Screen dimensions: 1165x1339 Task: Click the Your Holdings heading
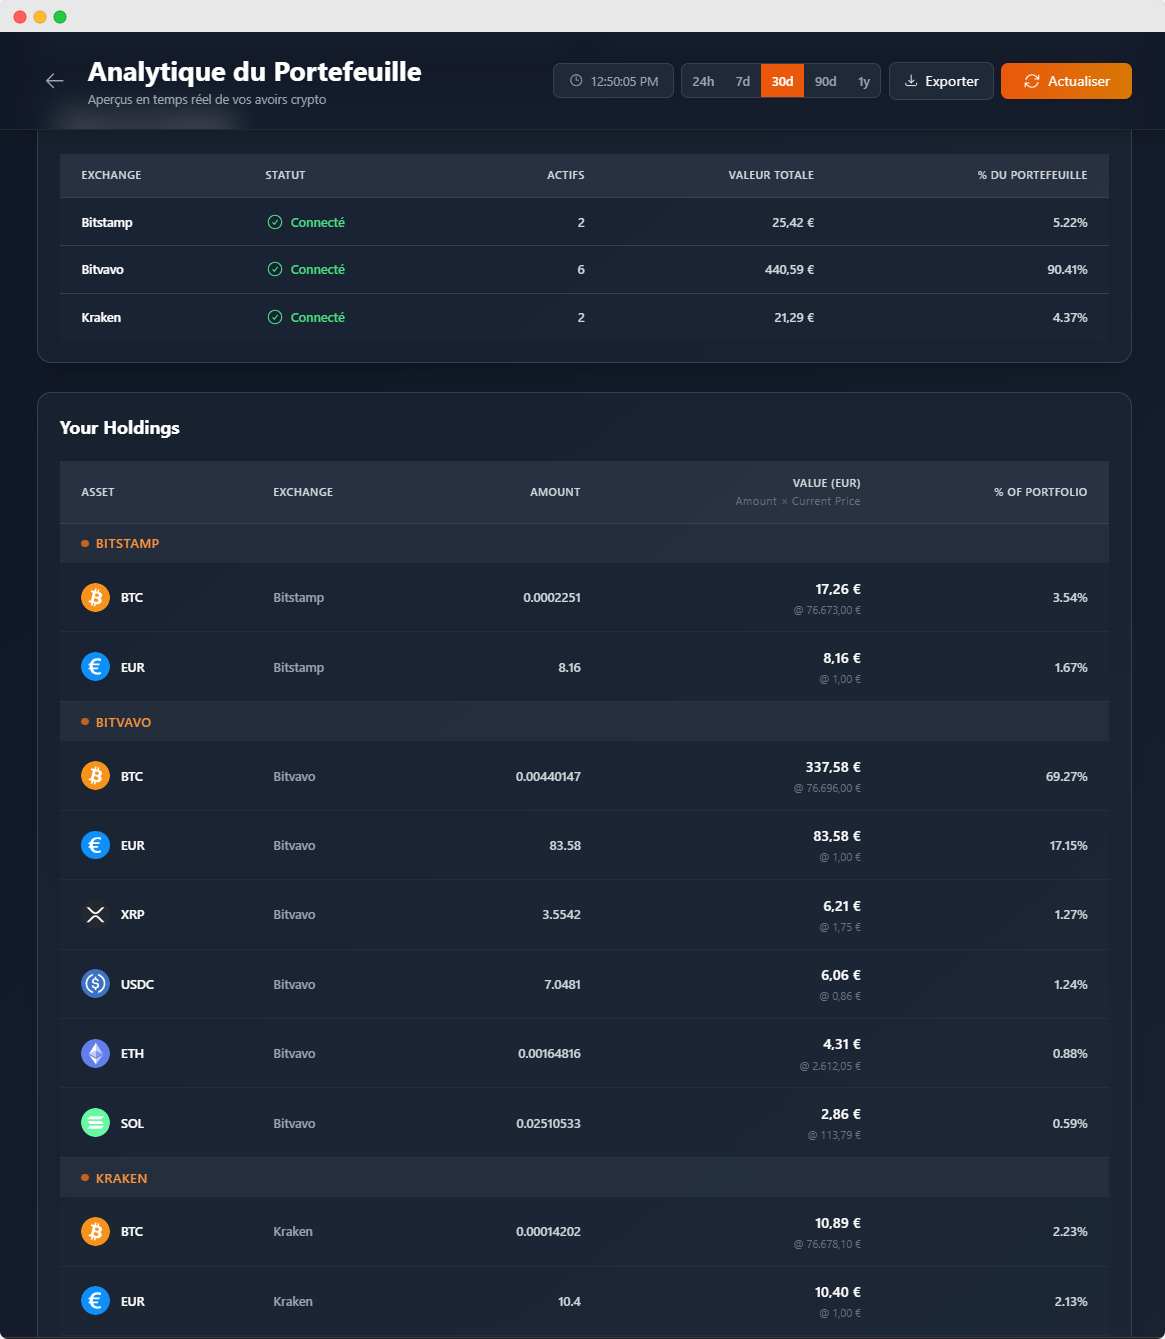120,427
